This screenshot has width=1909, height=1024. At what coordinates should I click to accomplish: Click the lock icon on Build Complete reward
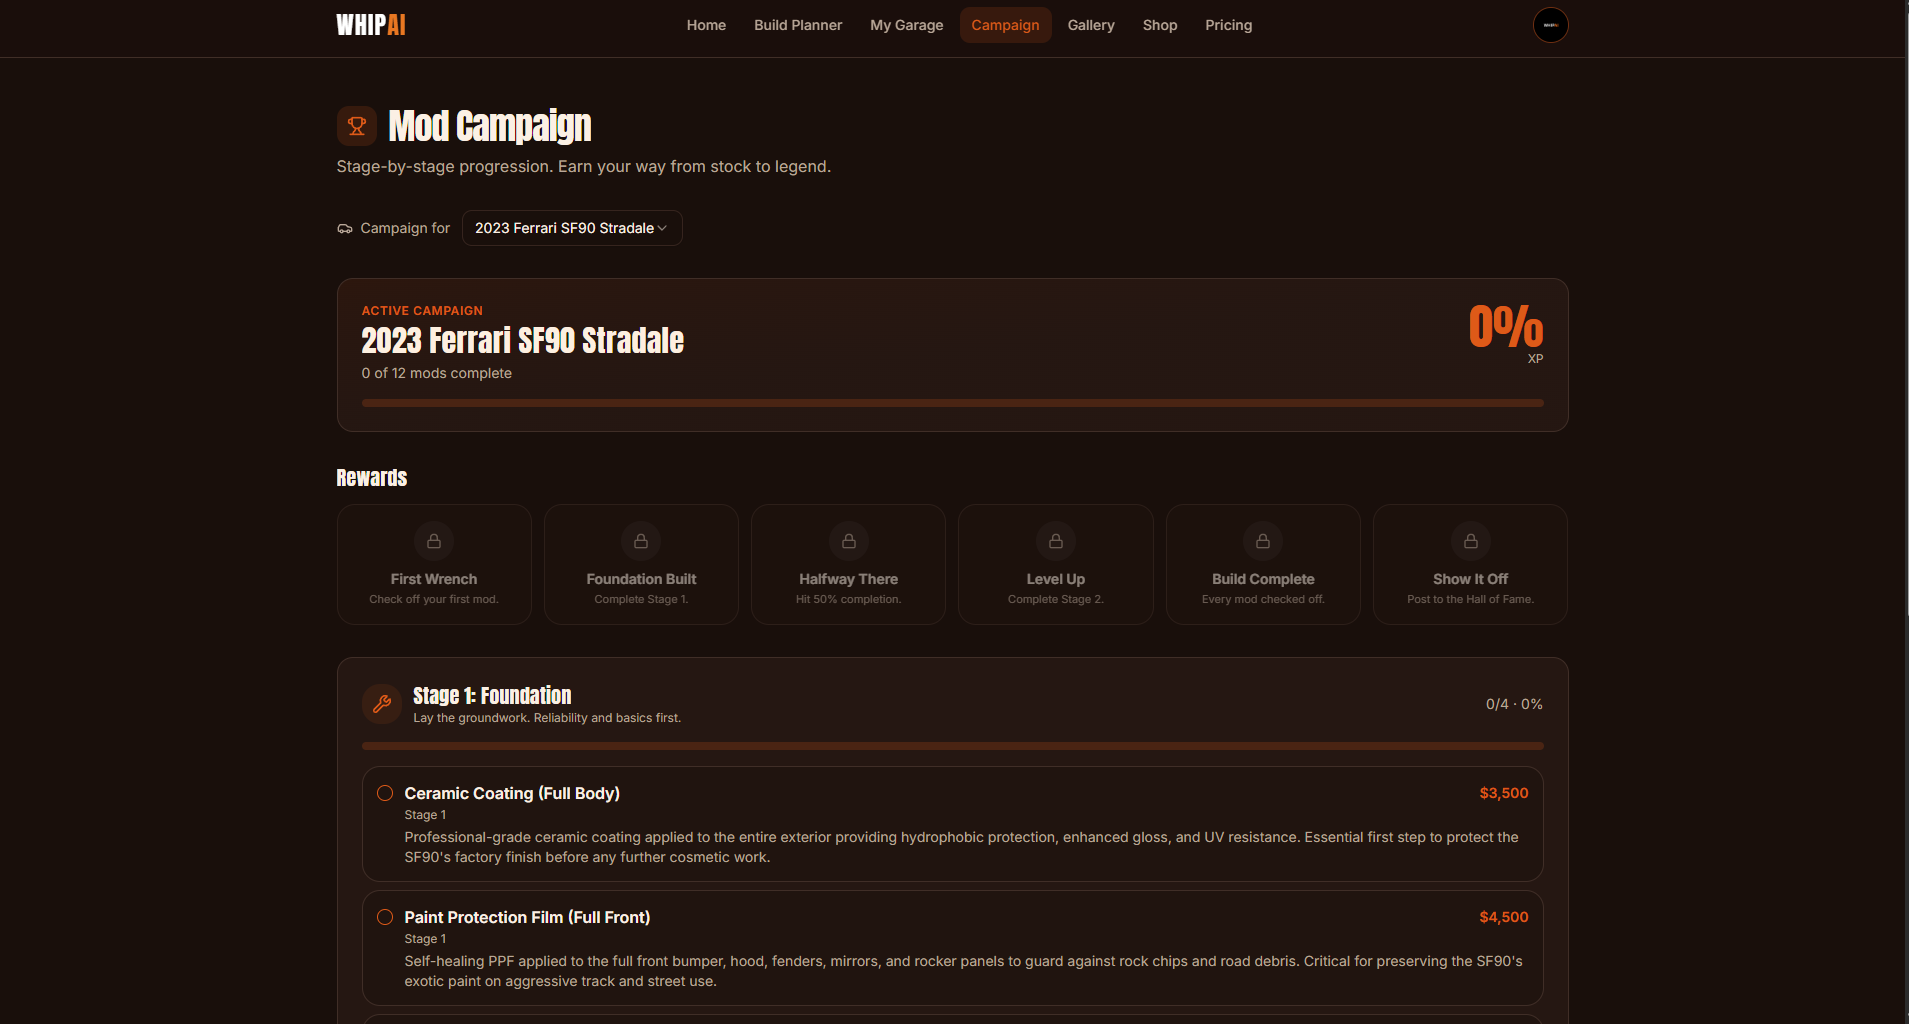[1263, 541]
